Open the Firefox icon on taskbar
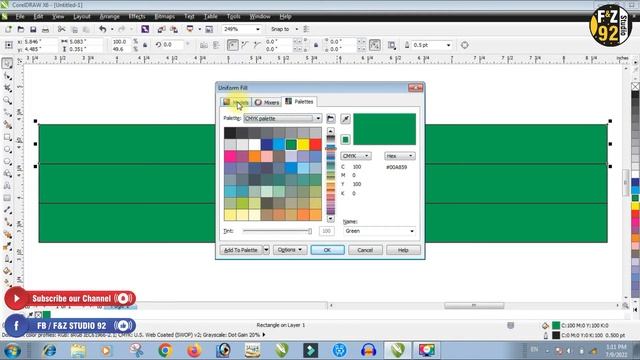The image size is (640, 360). click(x=194, y=350)
